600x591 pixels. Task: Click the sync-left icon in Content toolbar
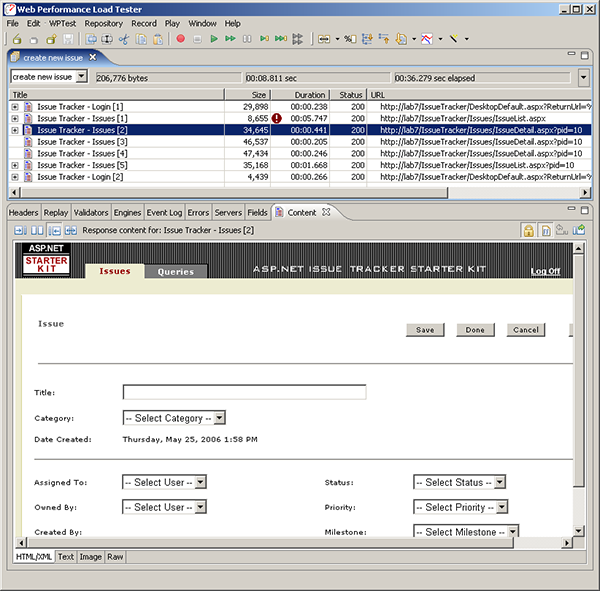[54, 230]
